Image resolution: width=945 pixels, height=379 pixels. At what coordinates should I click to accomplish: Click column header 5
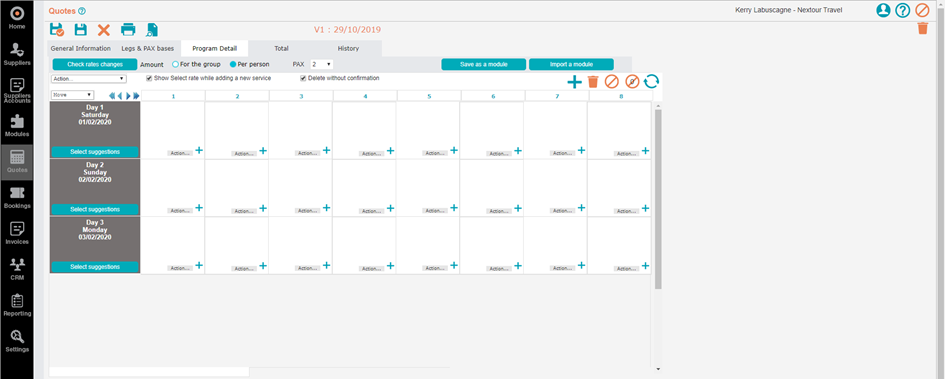click(x=429, y=96)
